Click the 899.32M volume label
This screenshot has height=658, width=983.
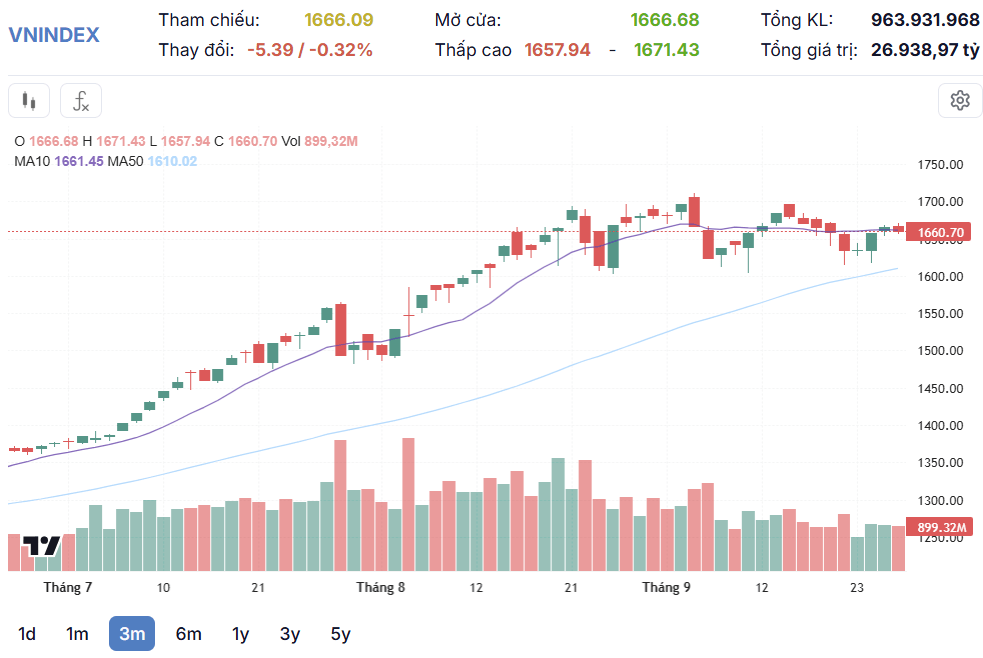(x=938, y=527)
